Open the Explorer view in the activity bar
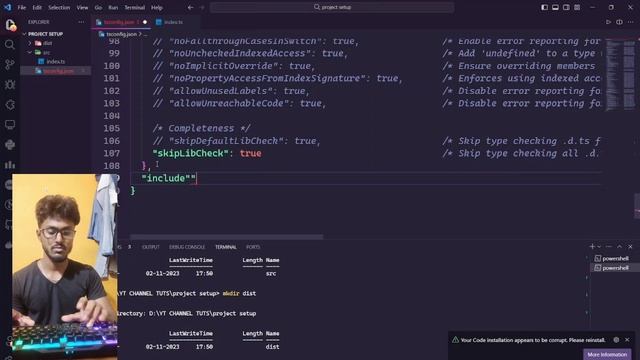The image size is (640, 360). point(10,25)
